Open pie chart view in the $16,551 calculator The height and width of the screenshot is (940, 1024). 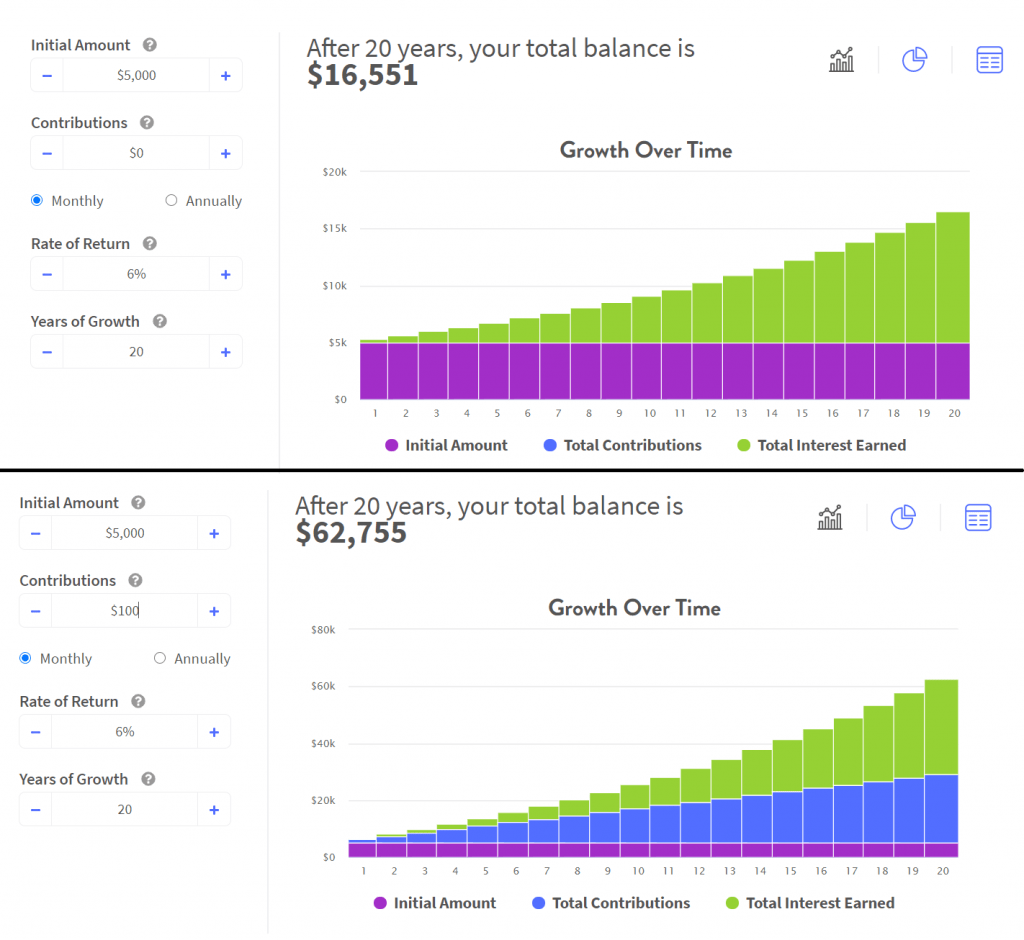tap(914, 60)
